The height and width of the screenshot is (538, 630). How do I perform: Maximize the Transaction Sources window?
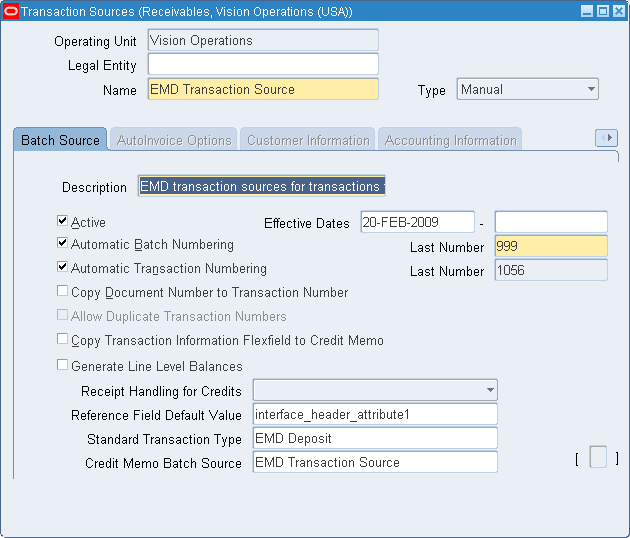tap(603, 11)
